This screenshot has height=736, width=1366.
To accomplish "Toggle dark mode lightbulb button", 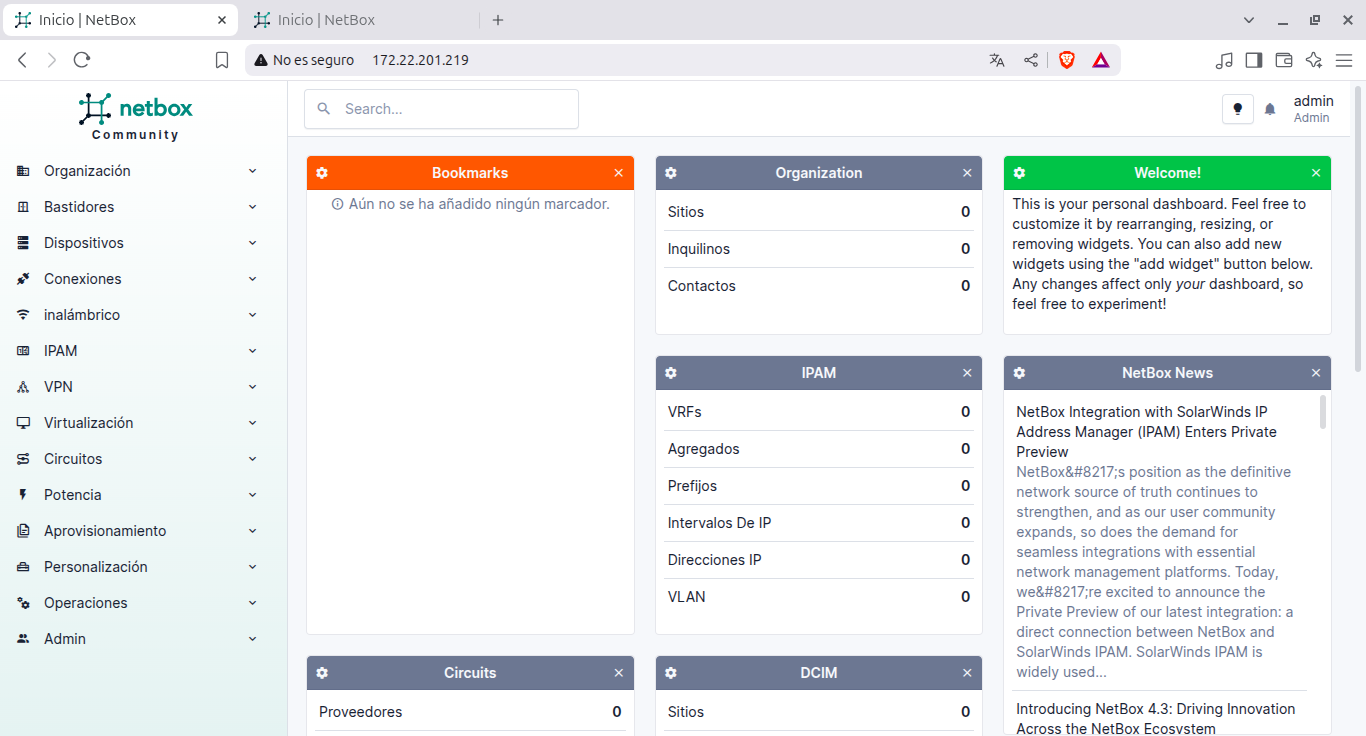I will (1238, 109).
